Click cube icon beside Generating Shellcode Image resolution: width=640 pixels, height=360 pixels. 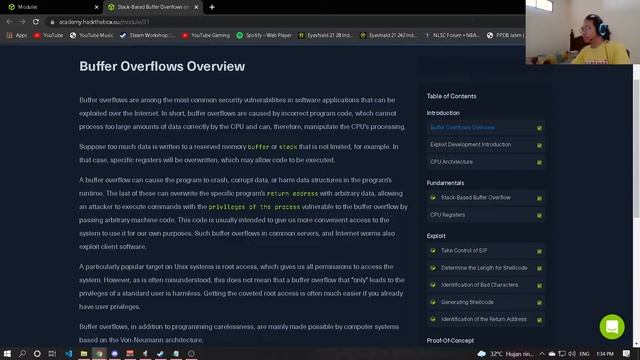point(433,302)
